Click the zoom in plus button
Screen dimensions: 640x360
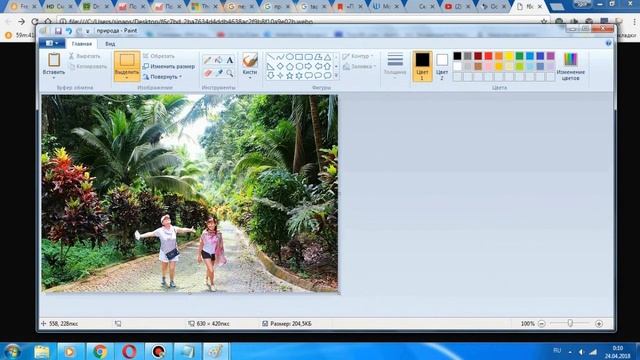click(x=599, y=324)
